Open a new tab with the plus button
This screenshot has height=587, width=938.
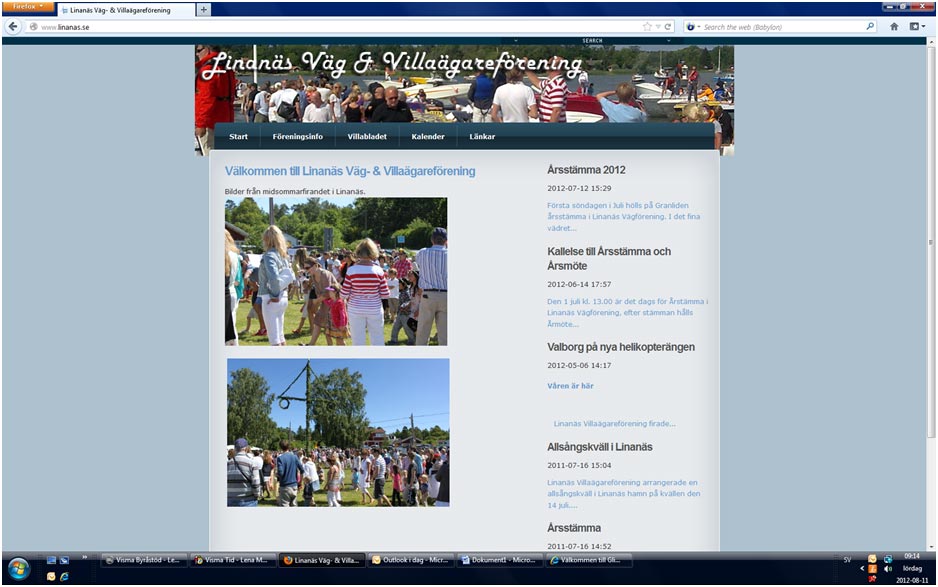coord(204,10)
